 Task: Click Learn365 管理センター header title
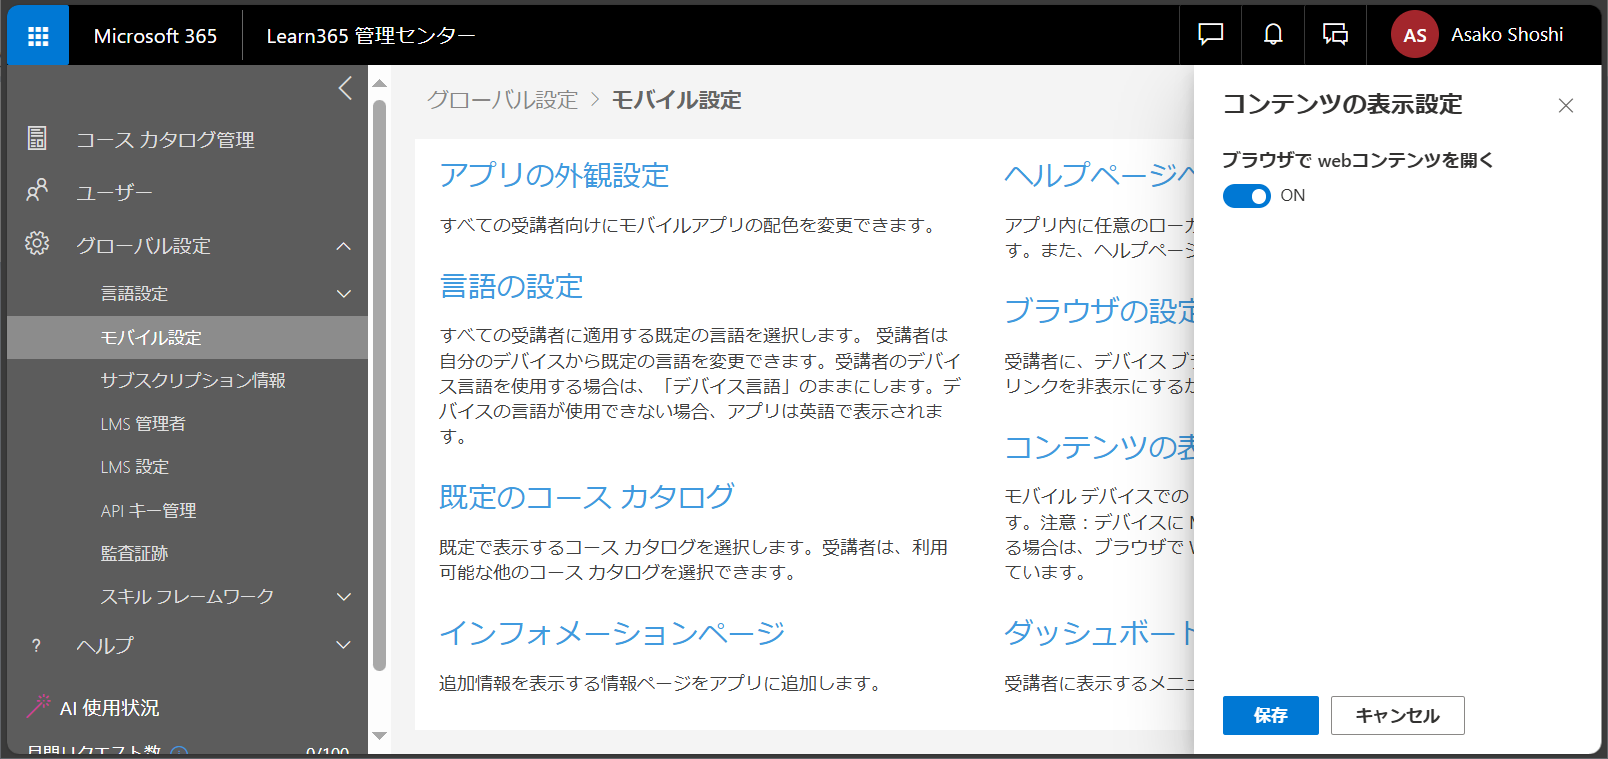[x=370, y=36]
